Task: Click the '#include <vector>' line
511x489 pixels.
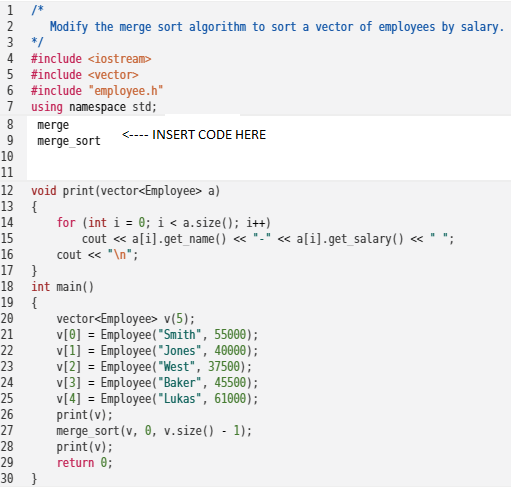Action: point(85,75)
